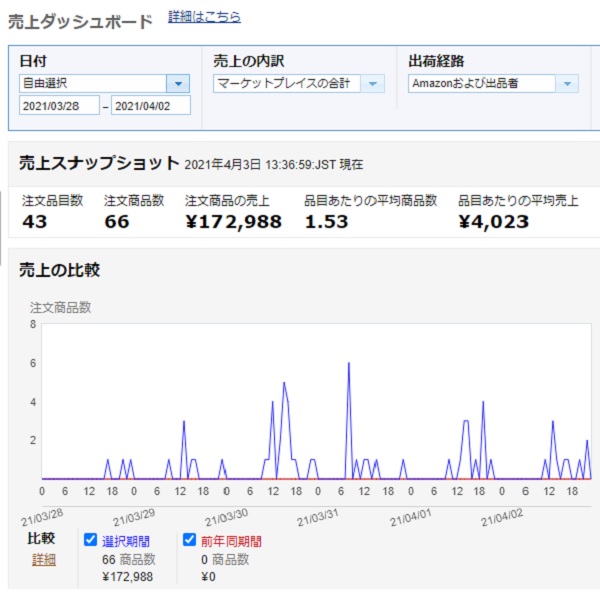
Task: Click the ¥172,988 sales value in snapshot
Action: pyautogui.click(x=234, y=222)
